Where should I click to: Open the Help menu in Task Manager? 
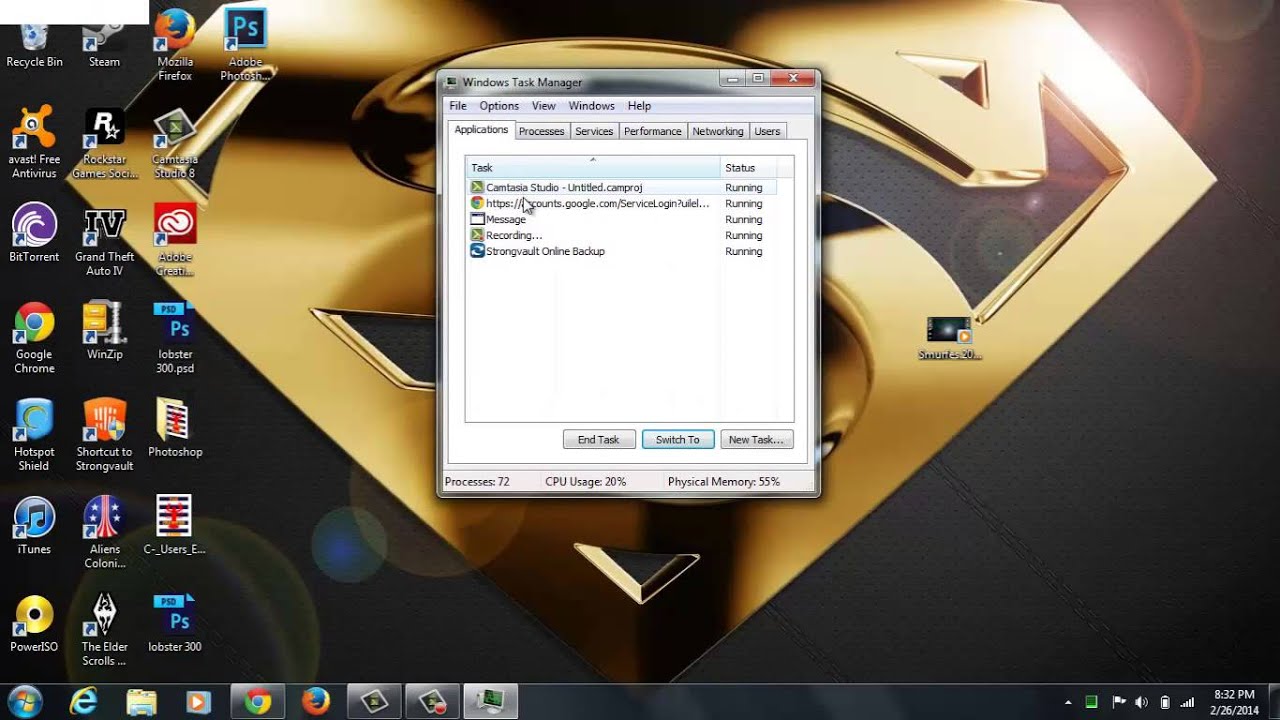(x=639, y=106)
